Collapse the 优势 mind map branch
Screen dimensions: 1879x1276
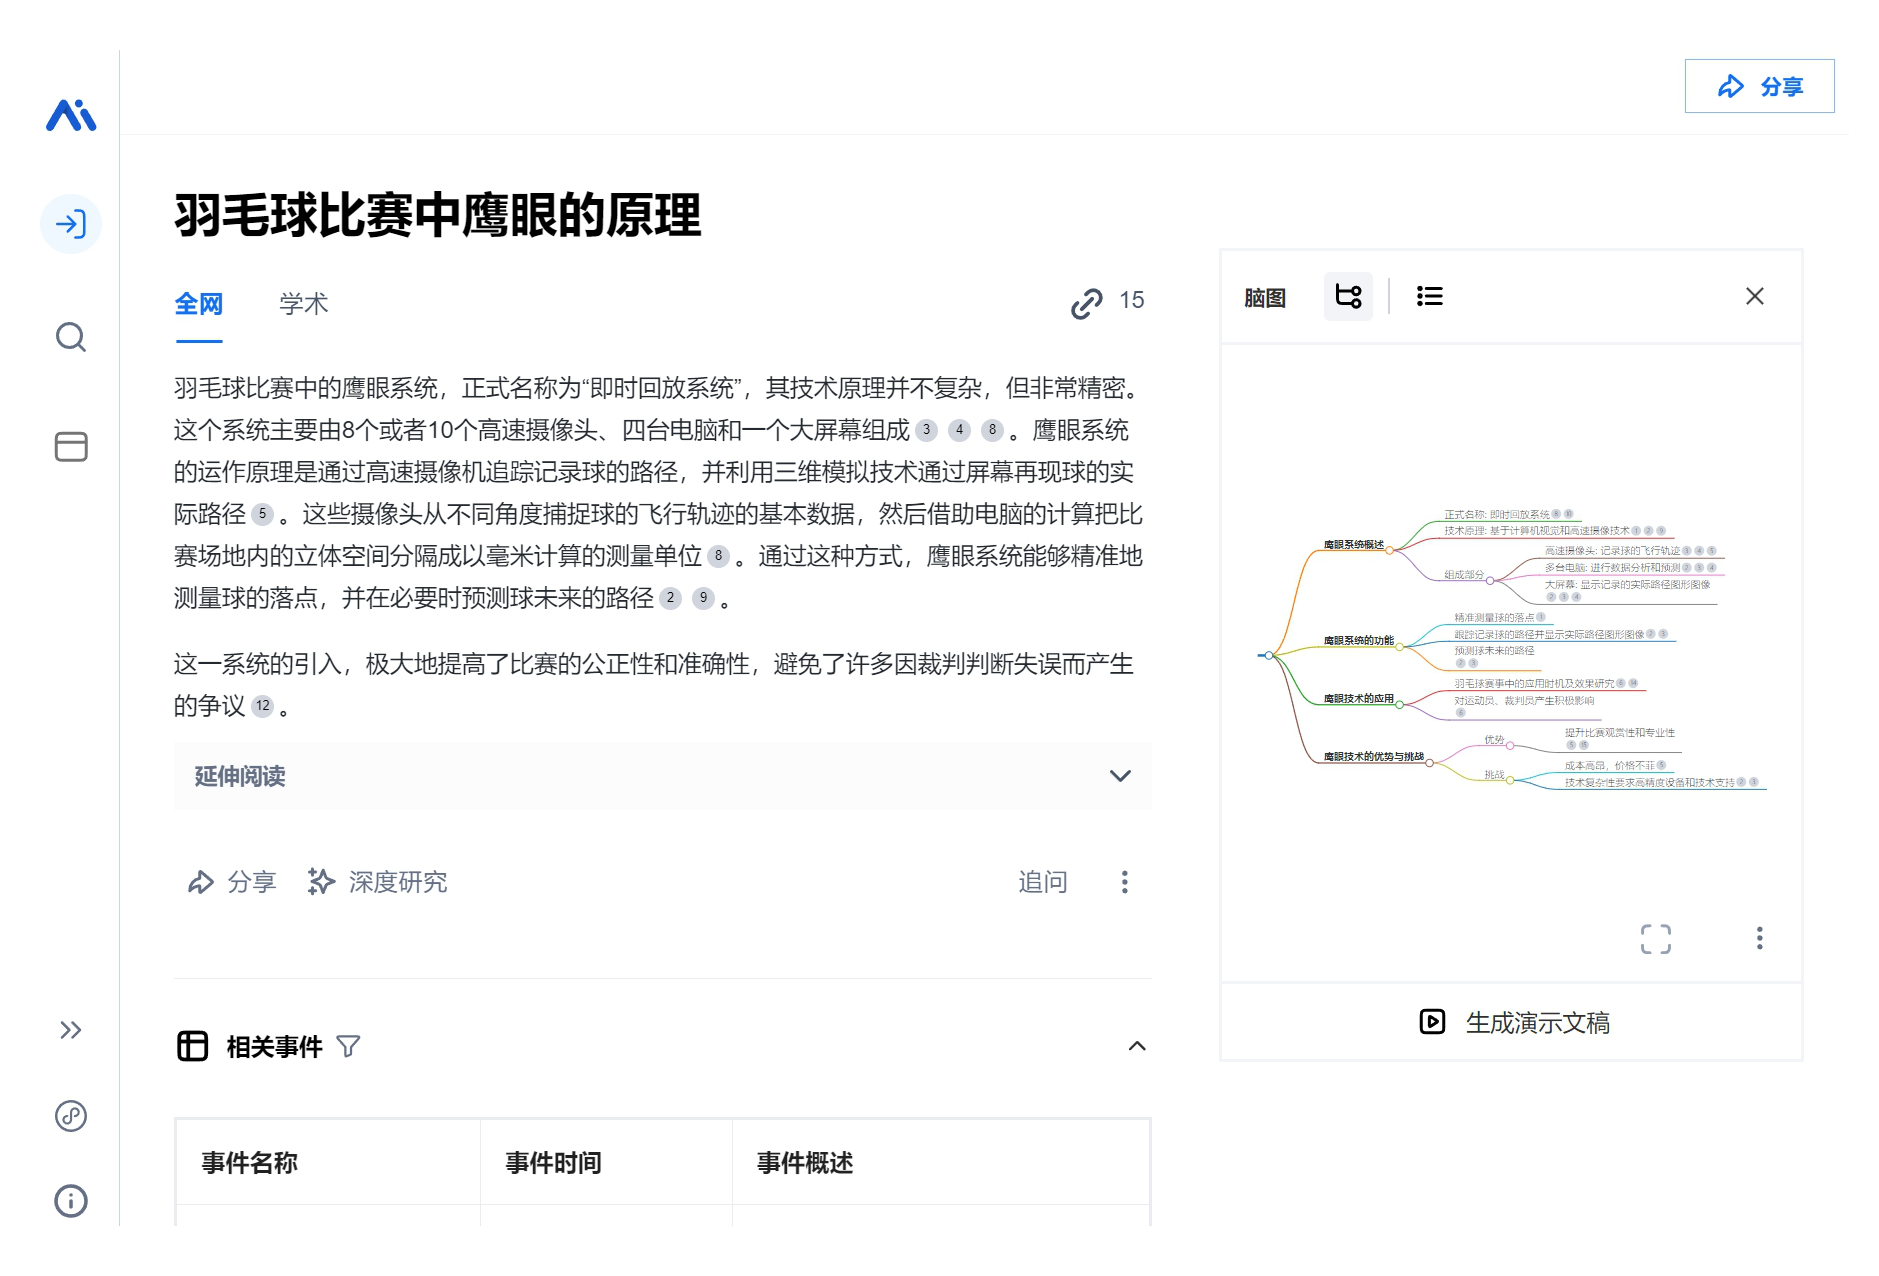click(1510, 746)
